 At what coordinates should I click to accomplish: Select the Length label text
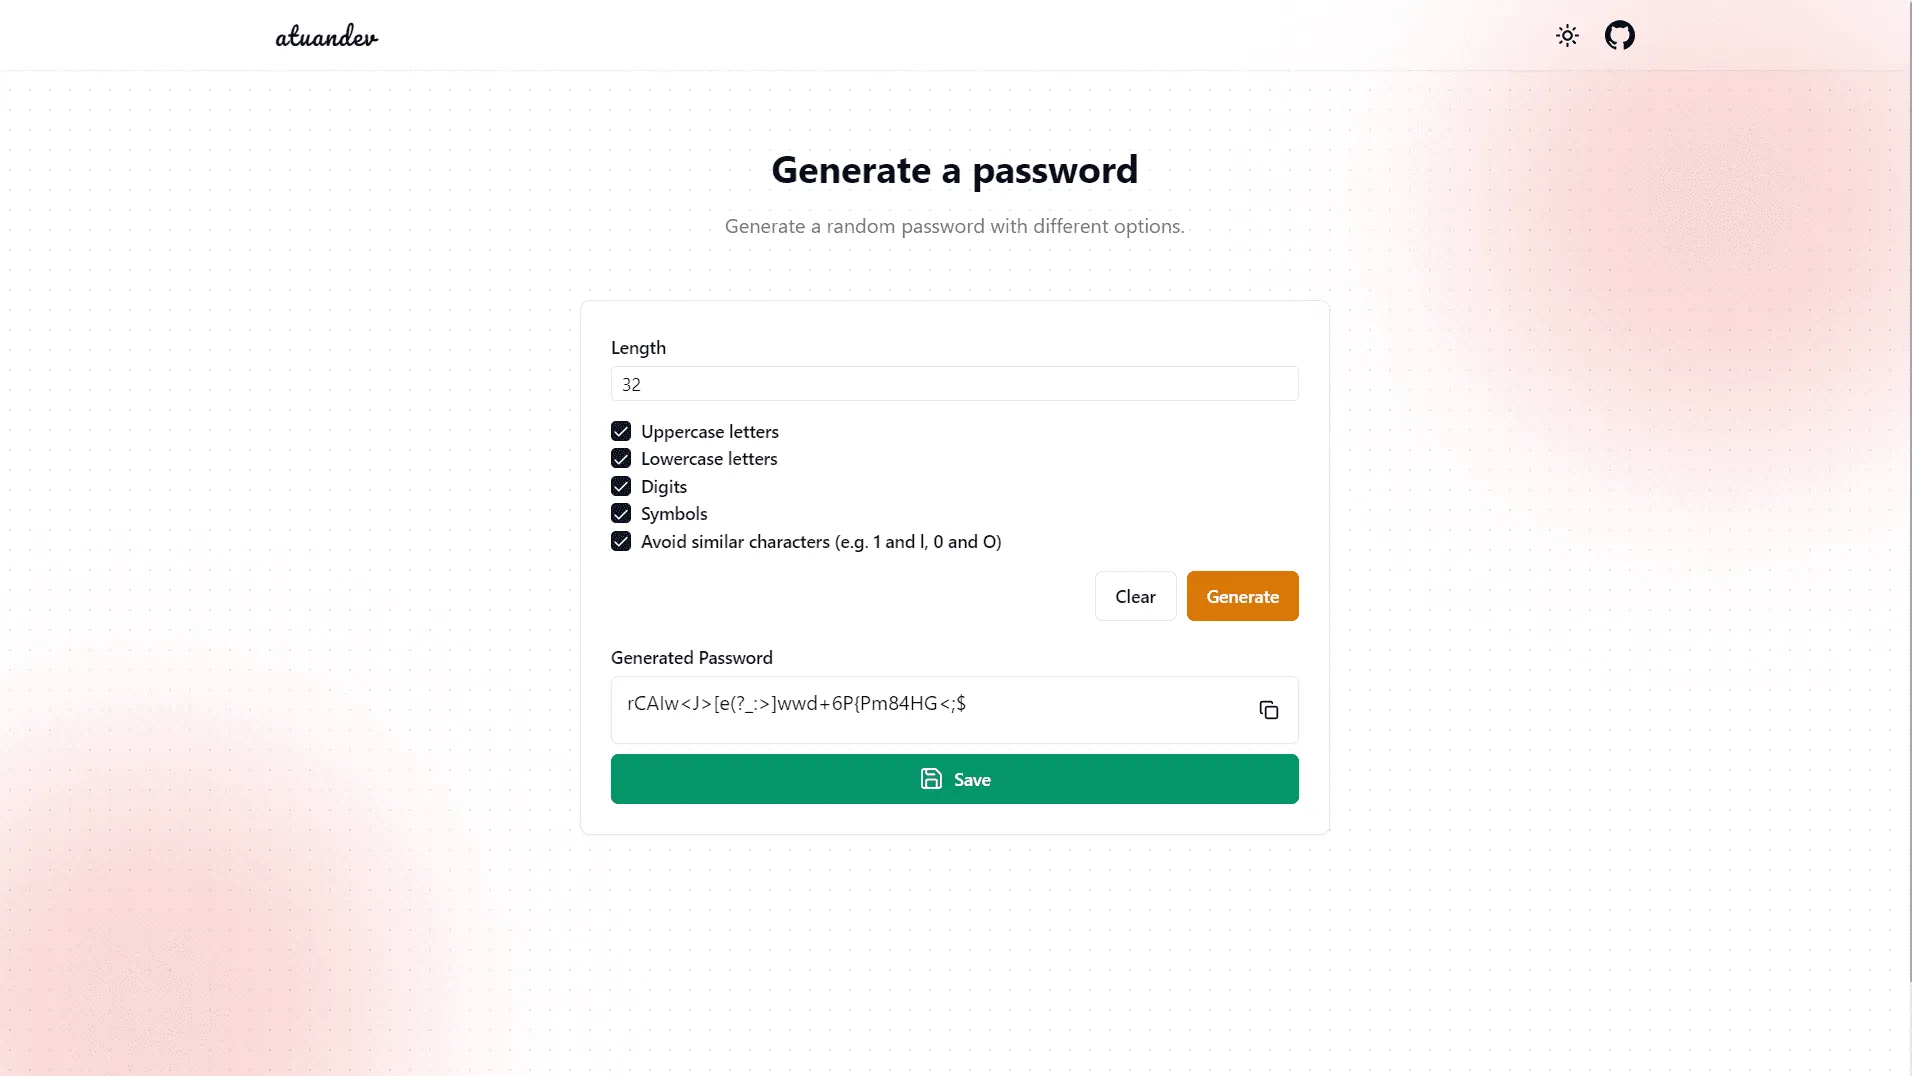click(637, 347)
